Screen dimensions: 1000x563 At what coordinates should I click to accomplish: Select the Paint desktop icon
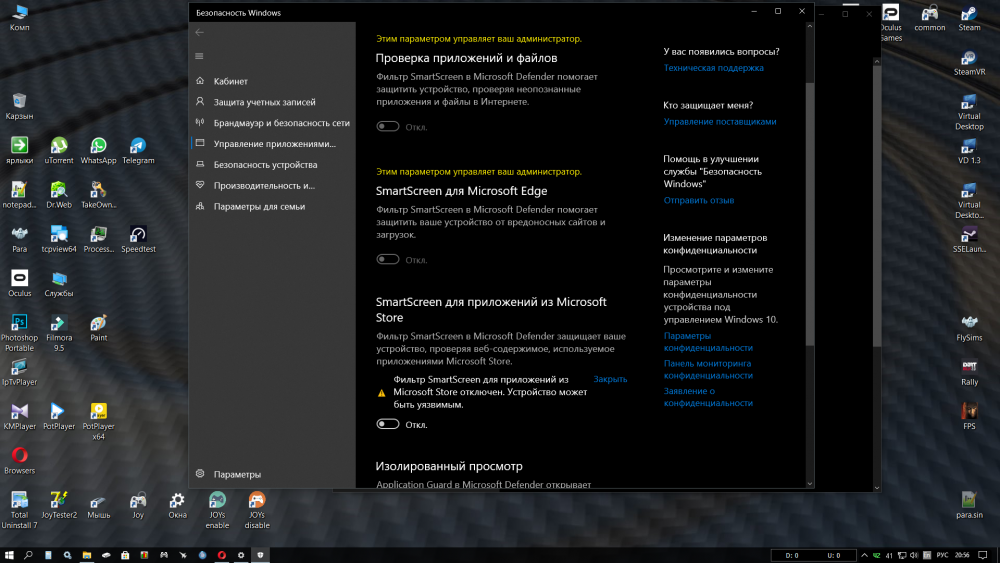tap(98, 328)
